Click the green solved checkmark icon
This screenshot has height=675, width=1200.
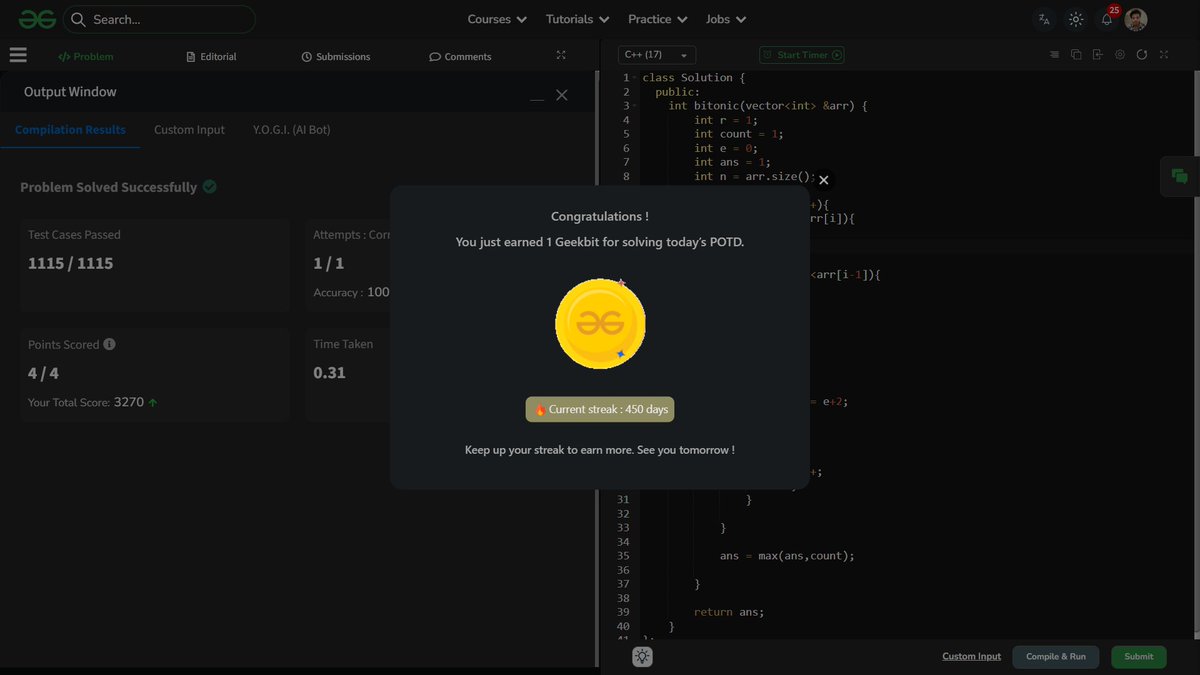210,187
